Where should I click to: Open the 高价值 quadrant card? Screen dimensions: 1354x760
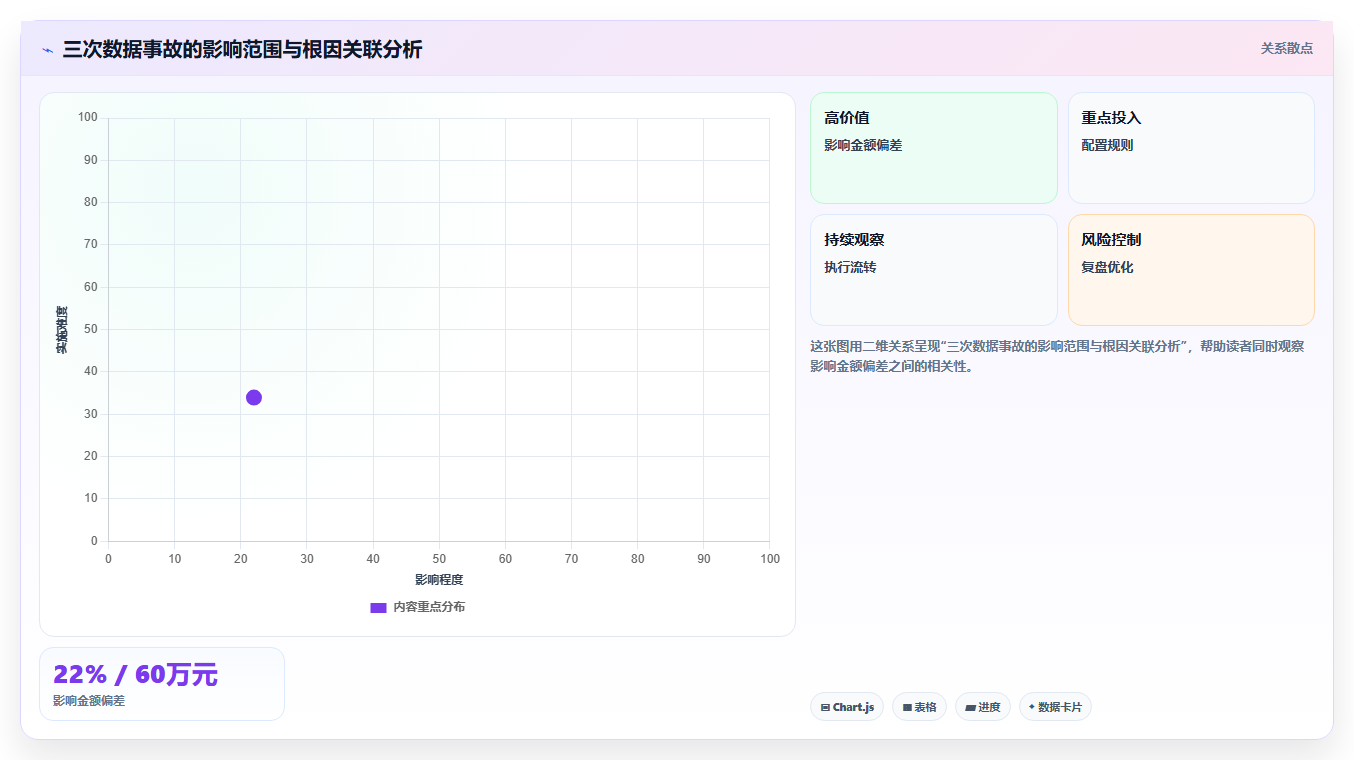pyautogui.click(x=934, y=148)
